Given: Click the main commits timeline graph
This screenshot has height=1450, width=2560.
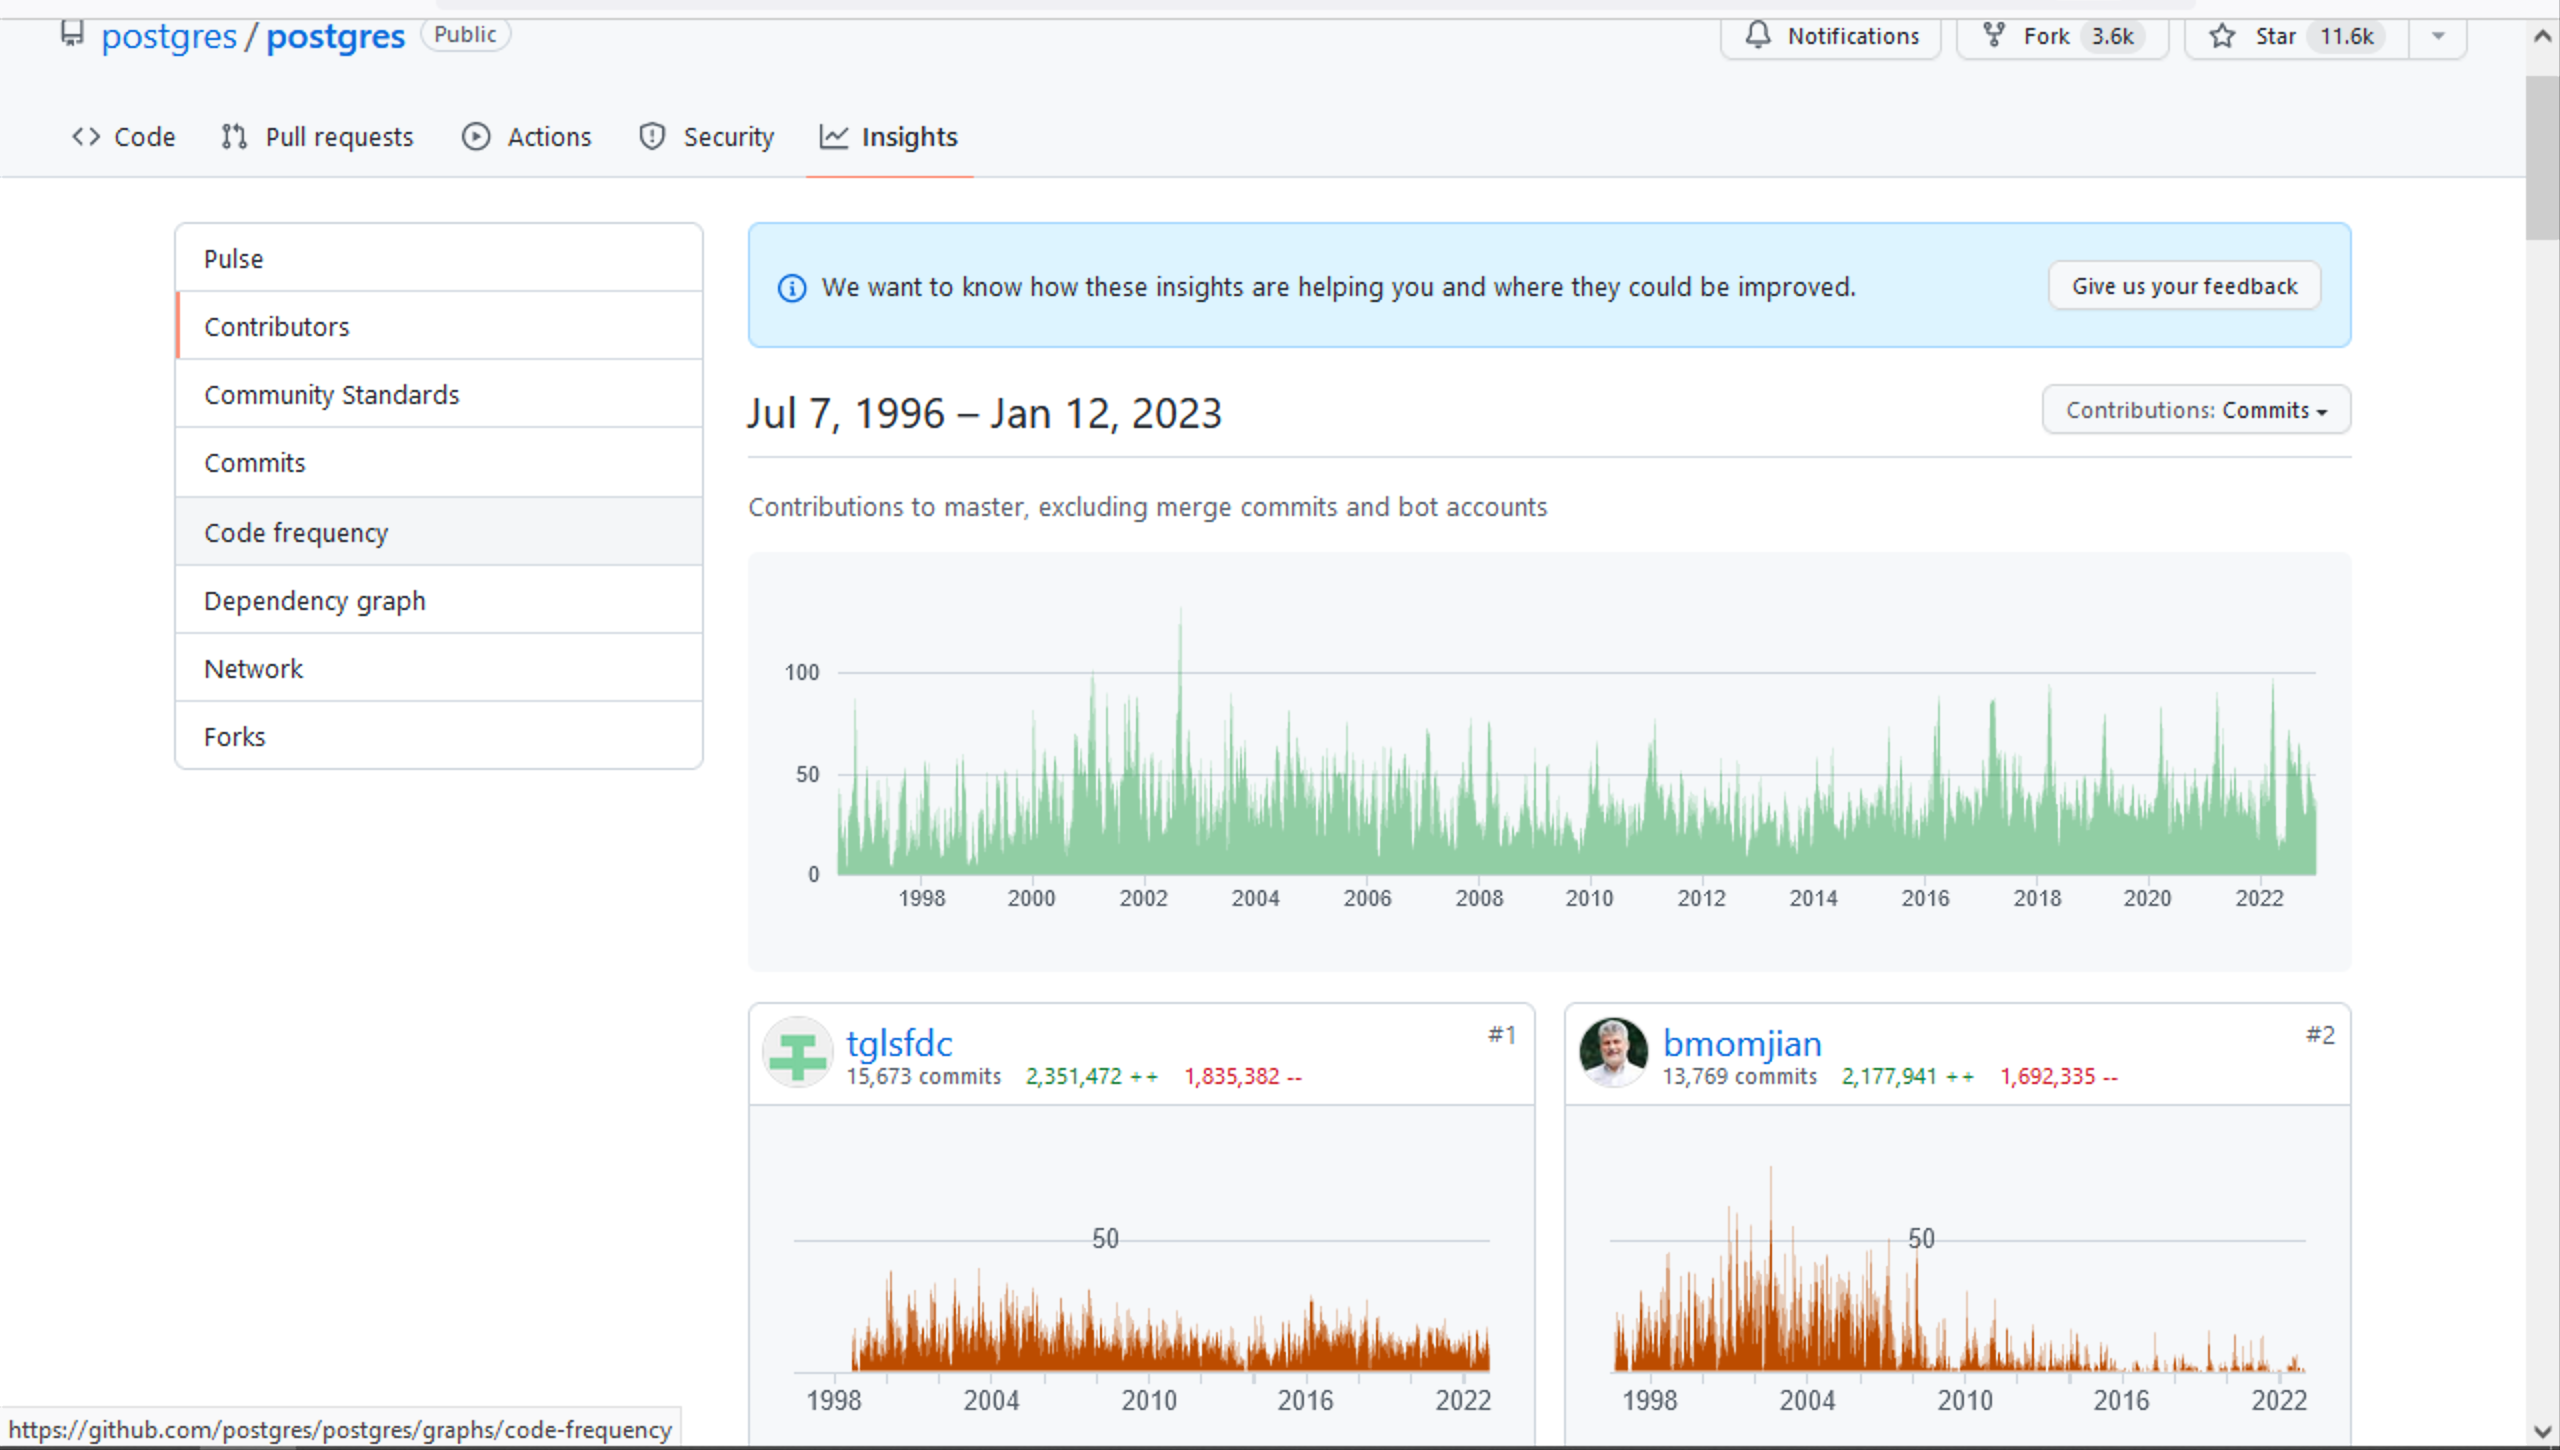Looking at the screenshot, I should click(x=1550, y=760).
